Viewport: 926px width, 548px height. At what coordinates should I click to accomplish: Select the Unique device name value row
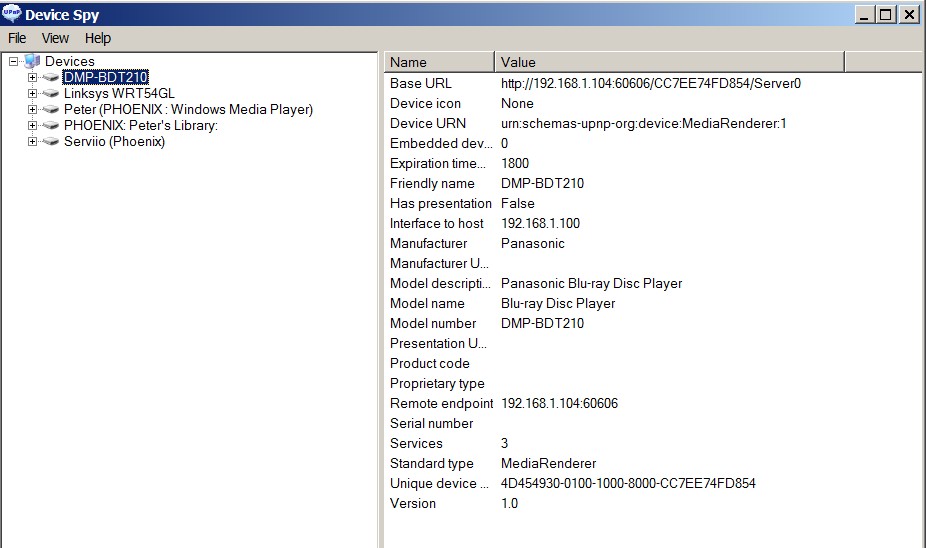pos(628,484)
